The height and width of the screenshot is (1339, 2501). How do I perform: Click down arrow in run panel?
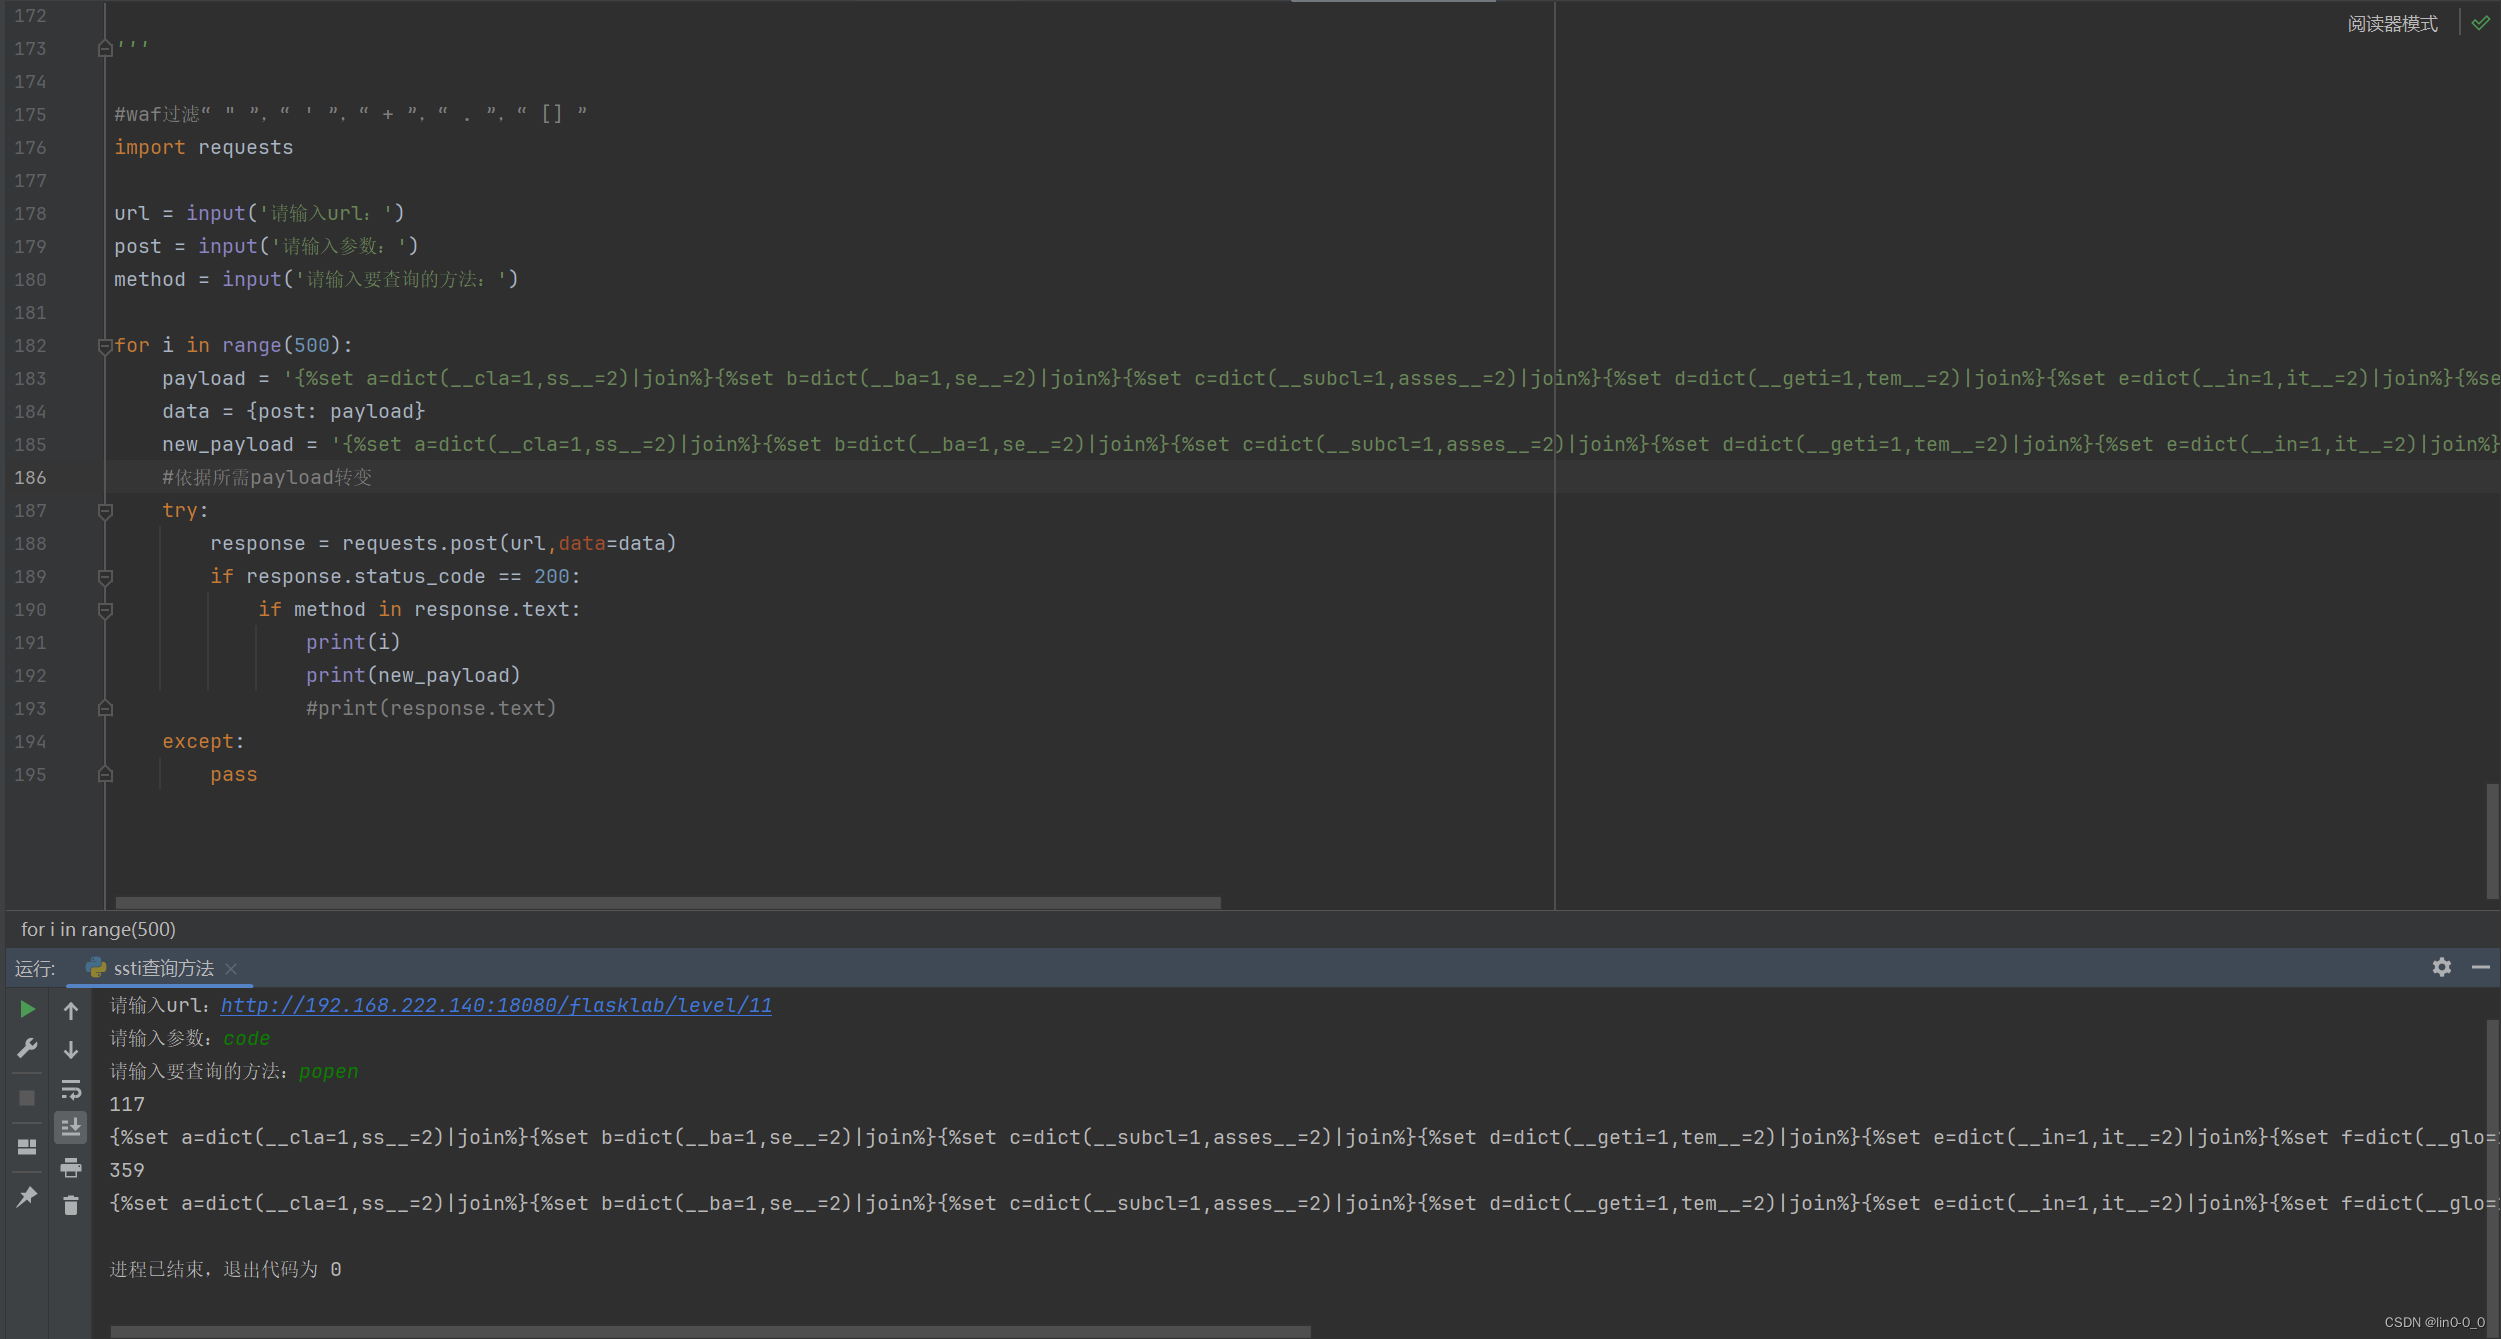point(71,1050)
